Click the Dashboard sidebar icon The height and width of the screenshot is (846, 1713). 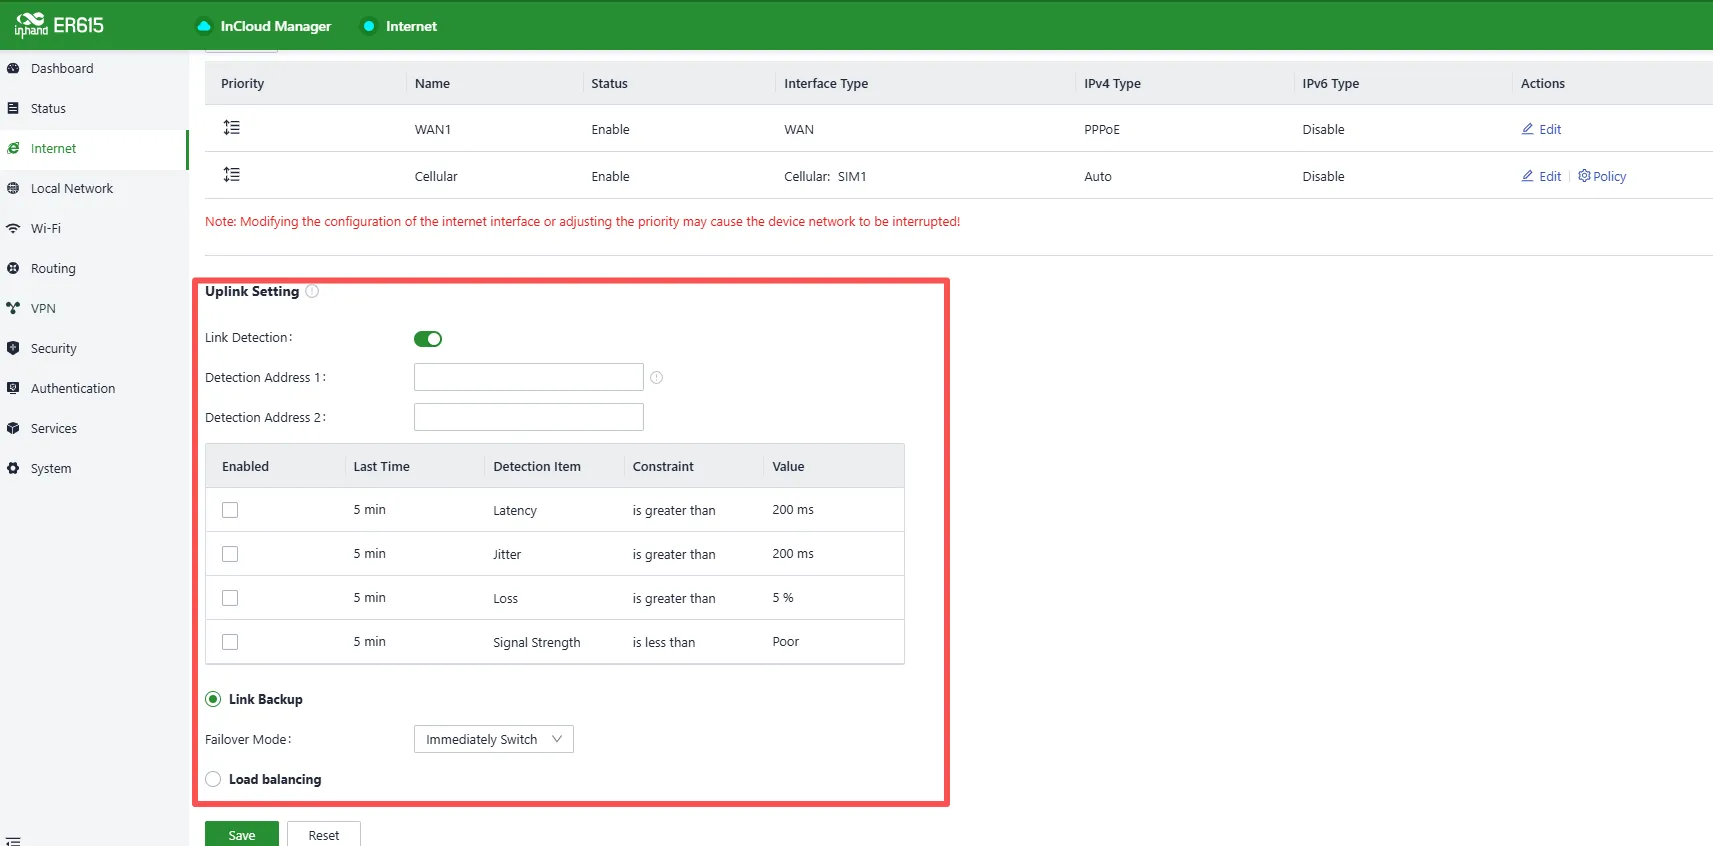click(13, 68)
